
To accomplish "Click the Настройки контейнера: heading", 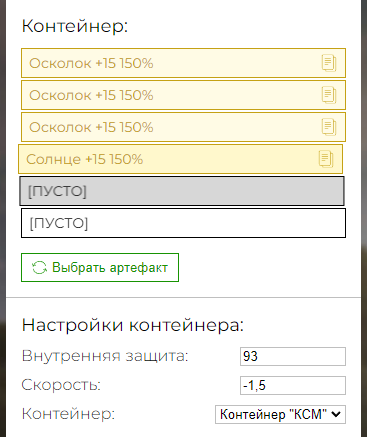I will [133, 325].
